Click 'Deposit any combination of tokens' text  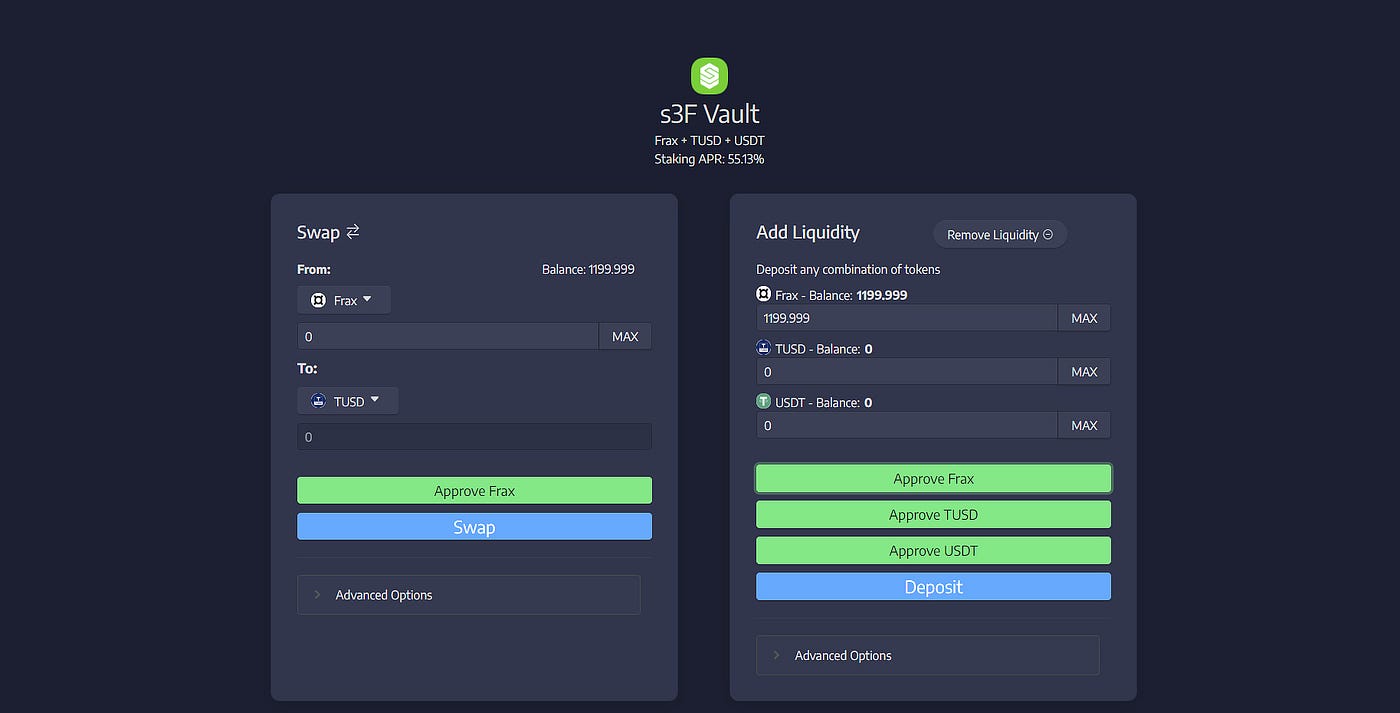tap(848, 269)
